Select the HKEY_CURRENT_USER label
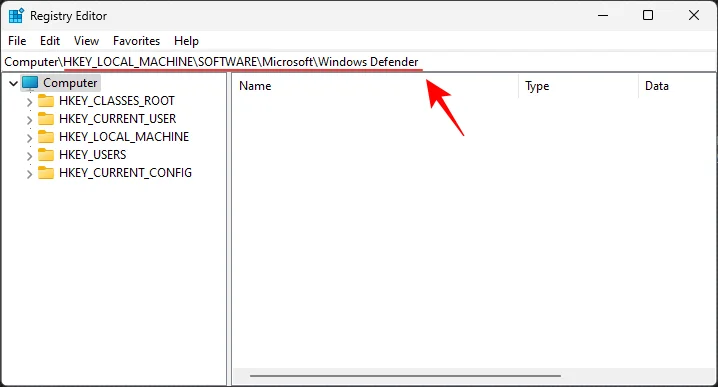This screenshot has width=718, height=387. tap(117, 119)
